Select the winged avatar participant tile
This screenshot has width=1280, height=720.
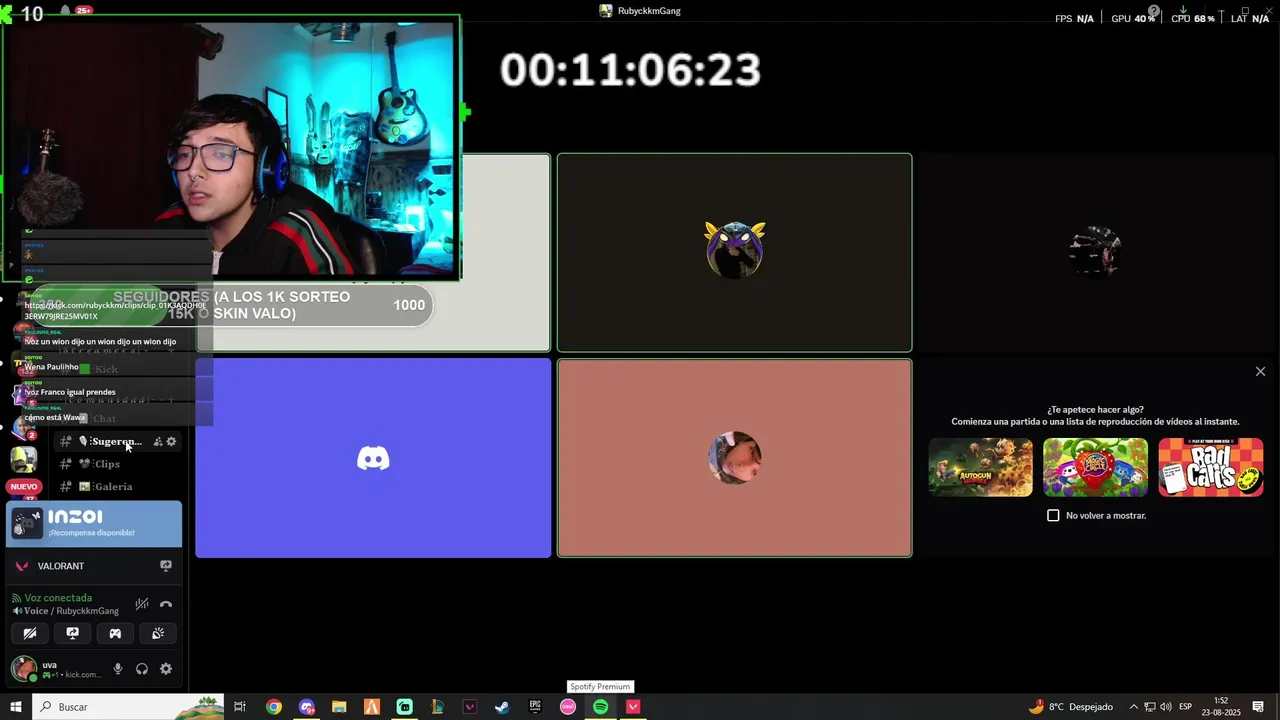(734, 252)
